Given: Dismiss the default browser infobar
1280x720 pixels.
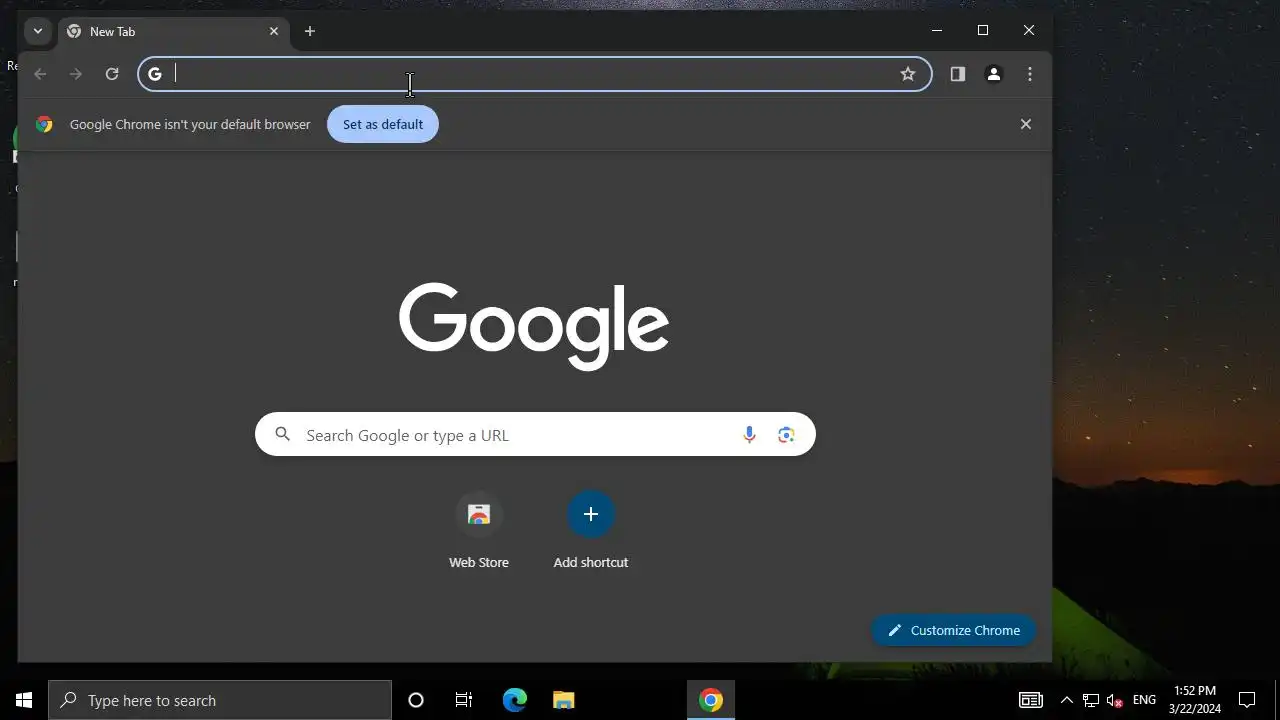Looking at the screenshot, I should tap(1025, 124).
